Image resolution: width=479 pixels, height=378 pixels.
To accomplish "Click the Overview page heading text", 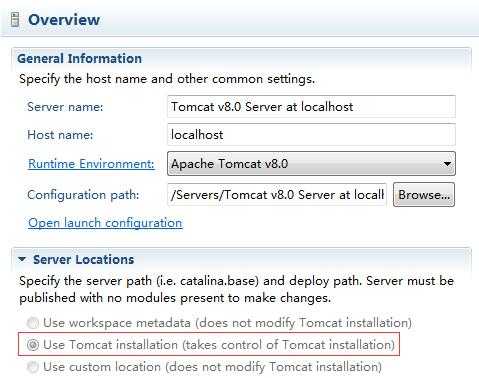I will pos(64,20).
